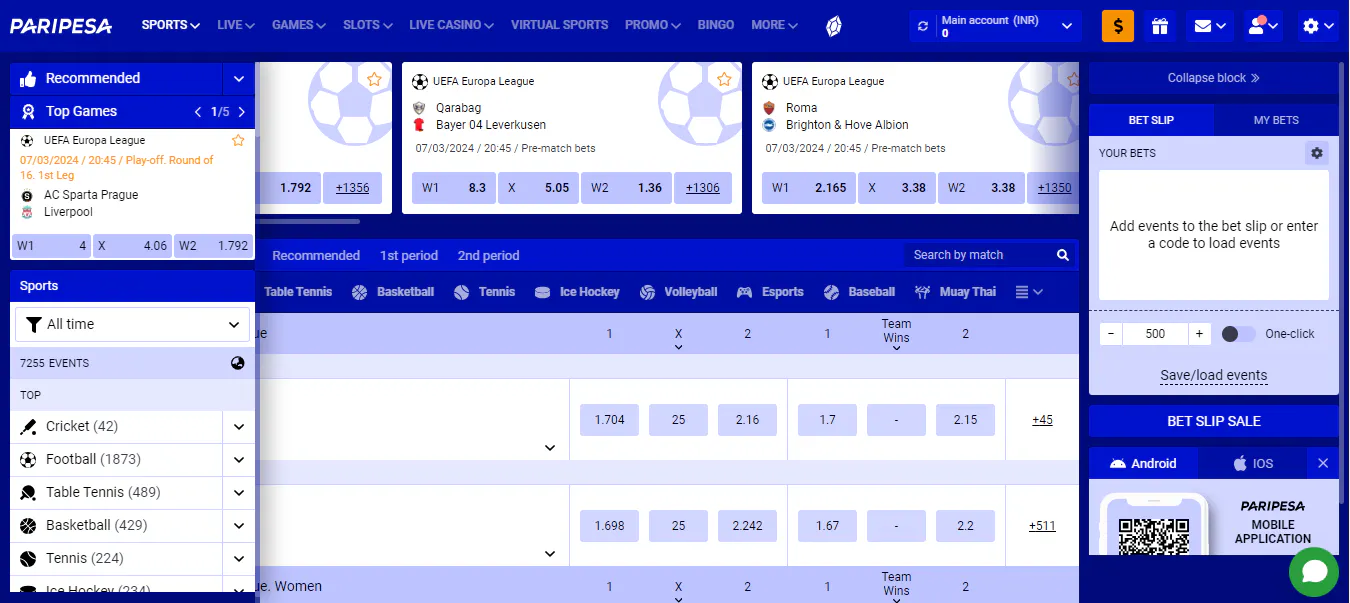The image size is (1350, 603).
Task: Open the SLOTS menu
Action: tap(367, 25)
